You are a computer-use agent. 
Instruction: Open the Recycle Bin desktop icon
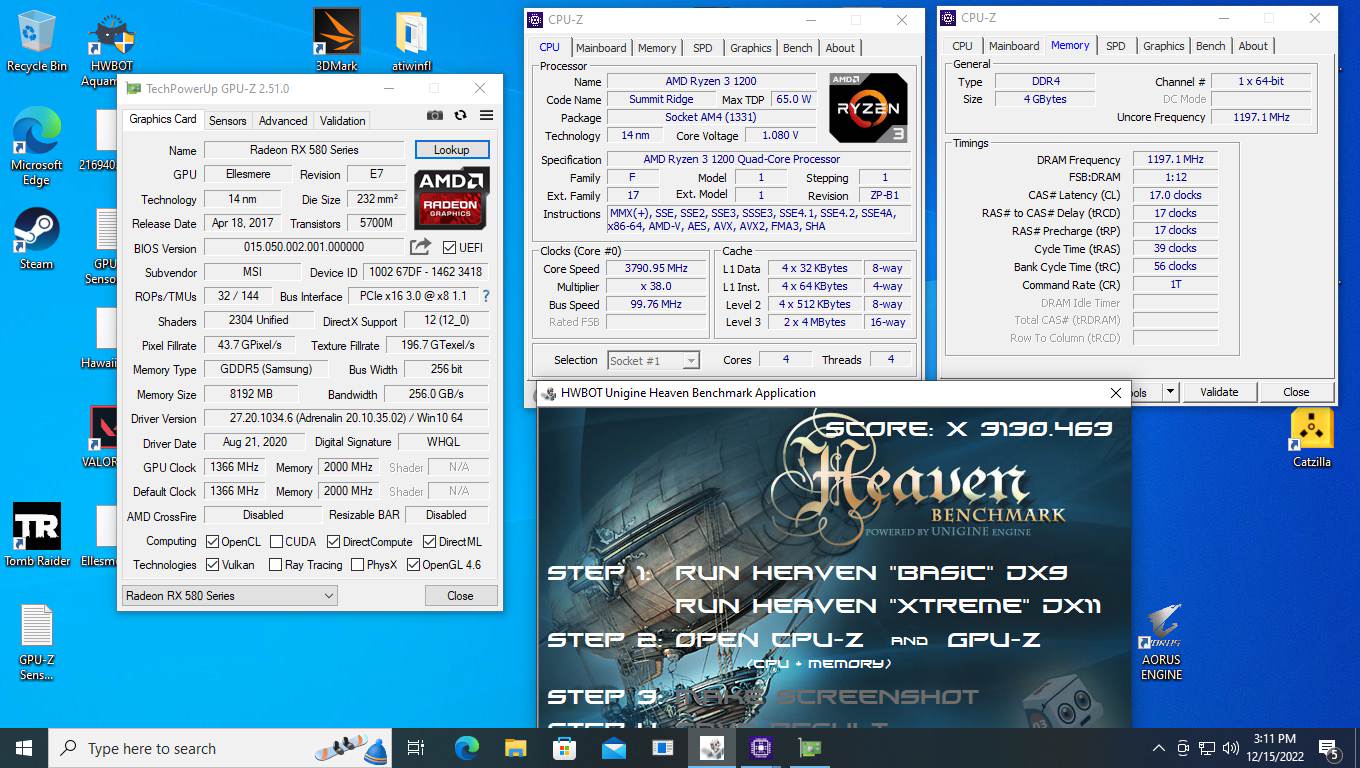[37, 41]
